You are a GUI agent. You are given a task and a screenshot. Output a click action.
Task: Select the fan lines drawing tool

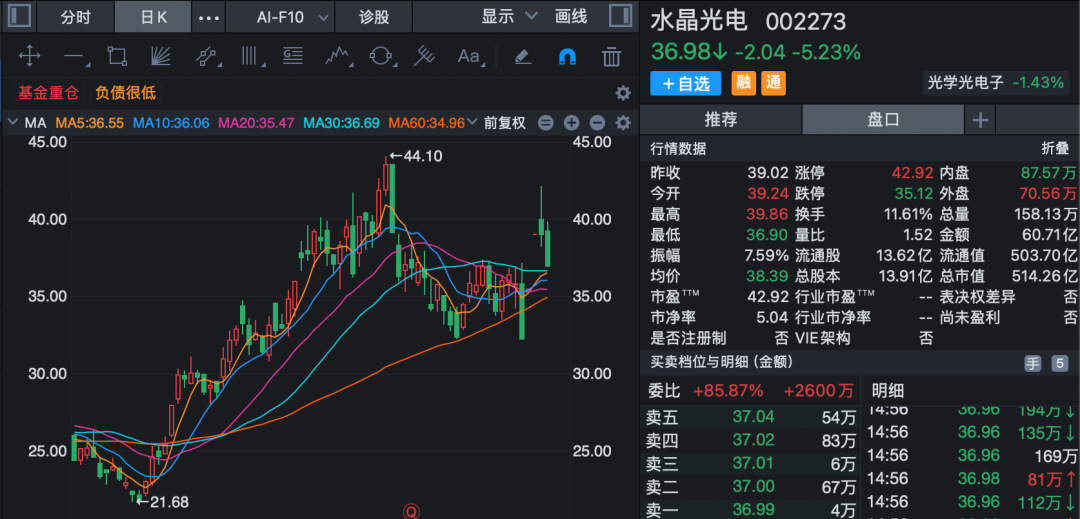(160, 56)
